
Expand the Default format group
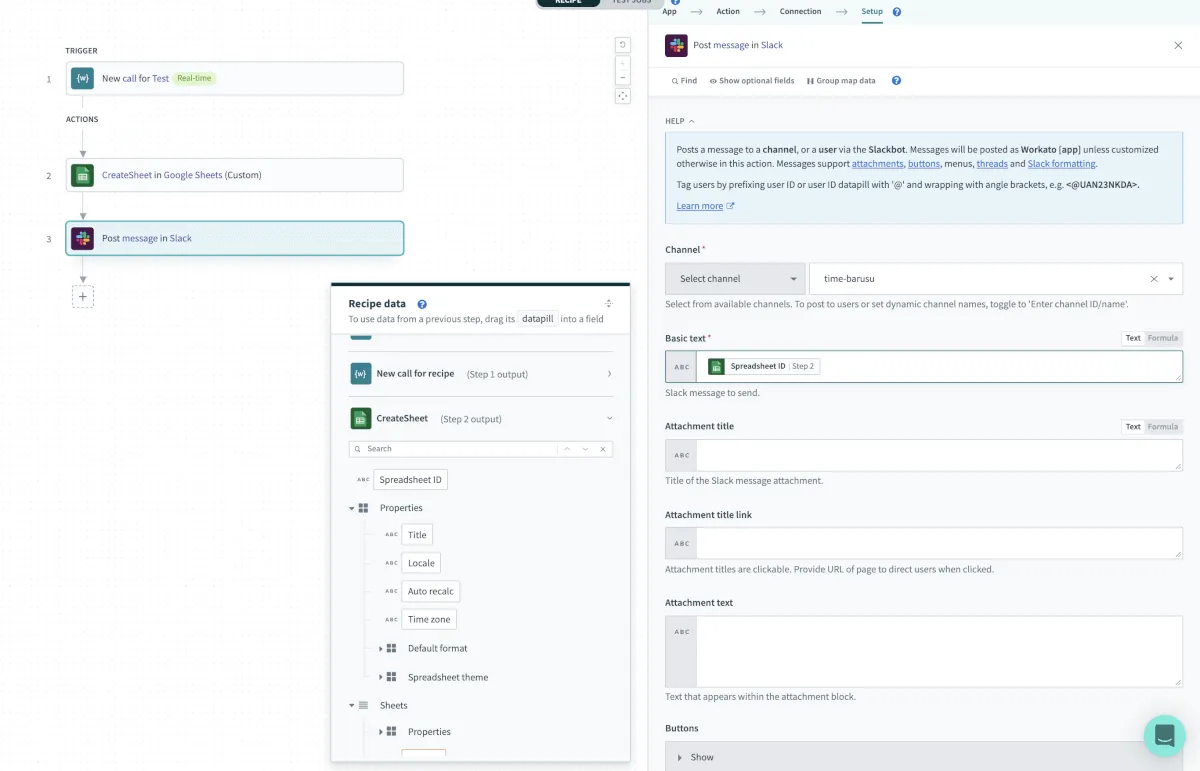(x=381, y=649)
